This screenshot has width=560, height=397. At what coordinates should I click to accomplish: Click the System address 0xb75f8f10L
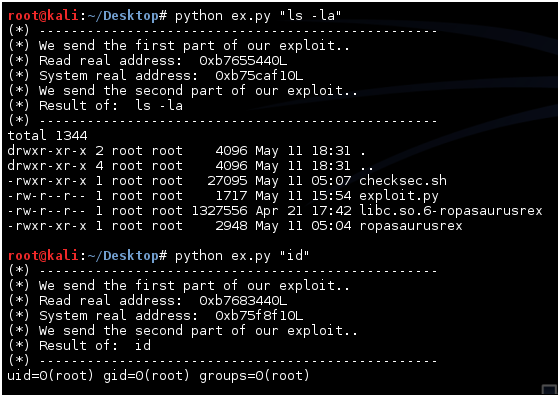[x=259, y=316]
